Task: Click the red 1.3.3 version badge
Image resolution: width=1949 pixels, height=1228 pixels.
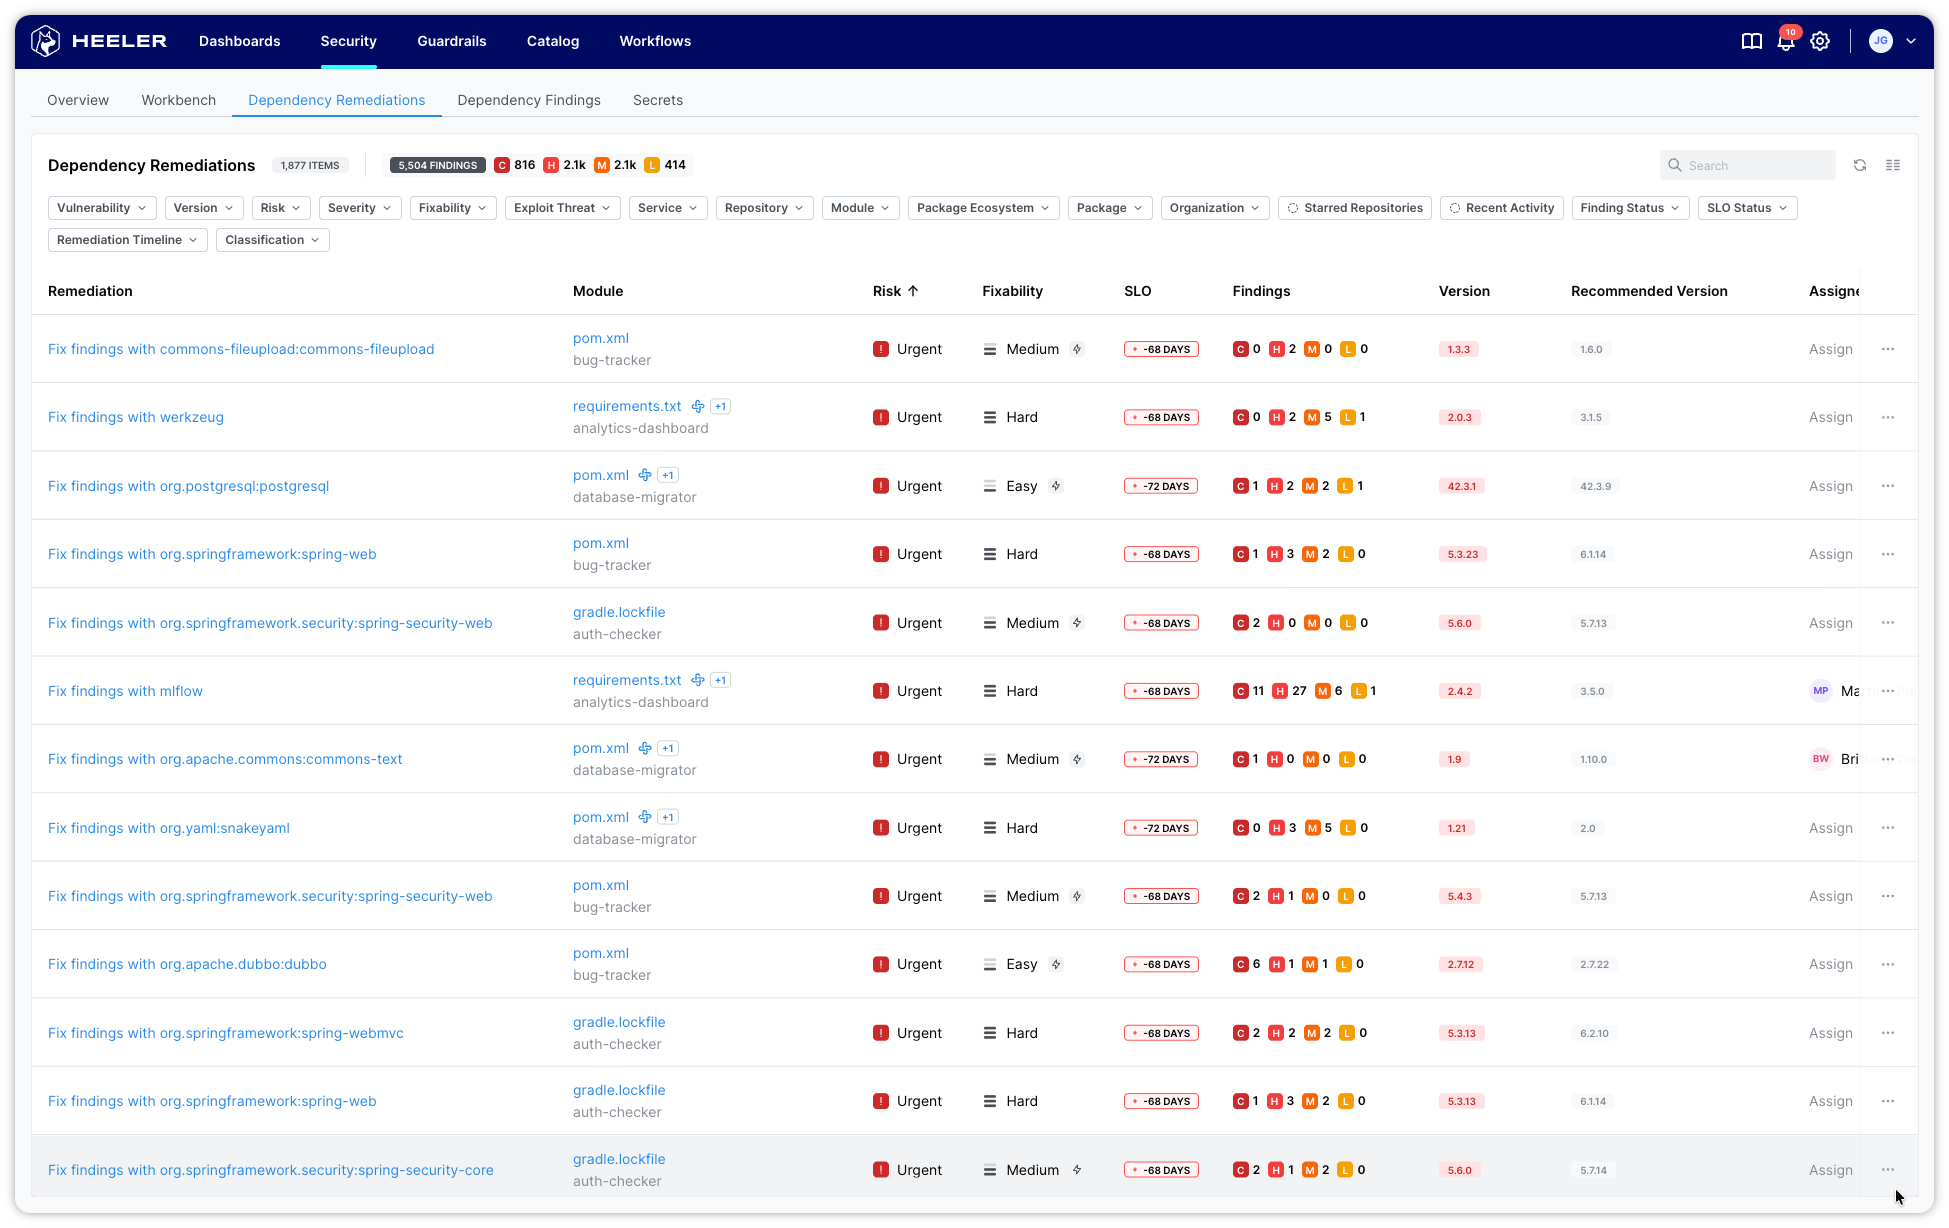Action: (1458, 349)
